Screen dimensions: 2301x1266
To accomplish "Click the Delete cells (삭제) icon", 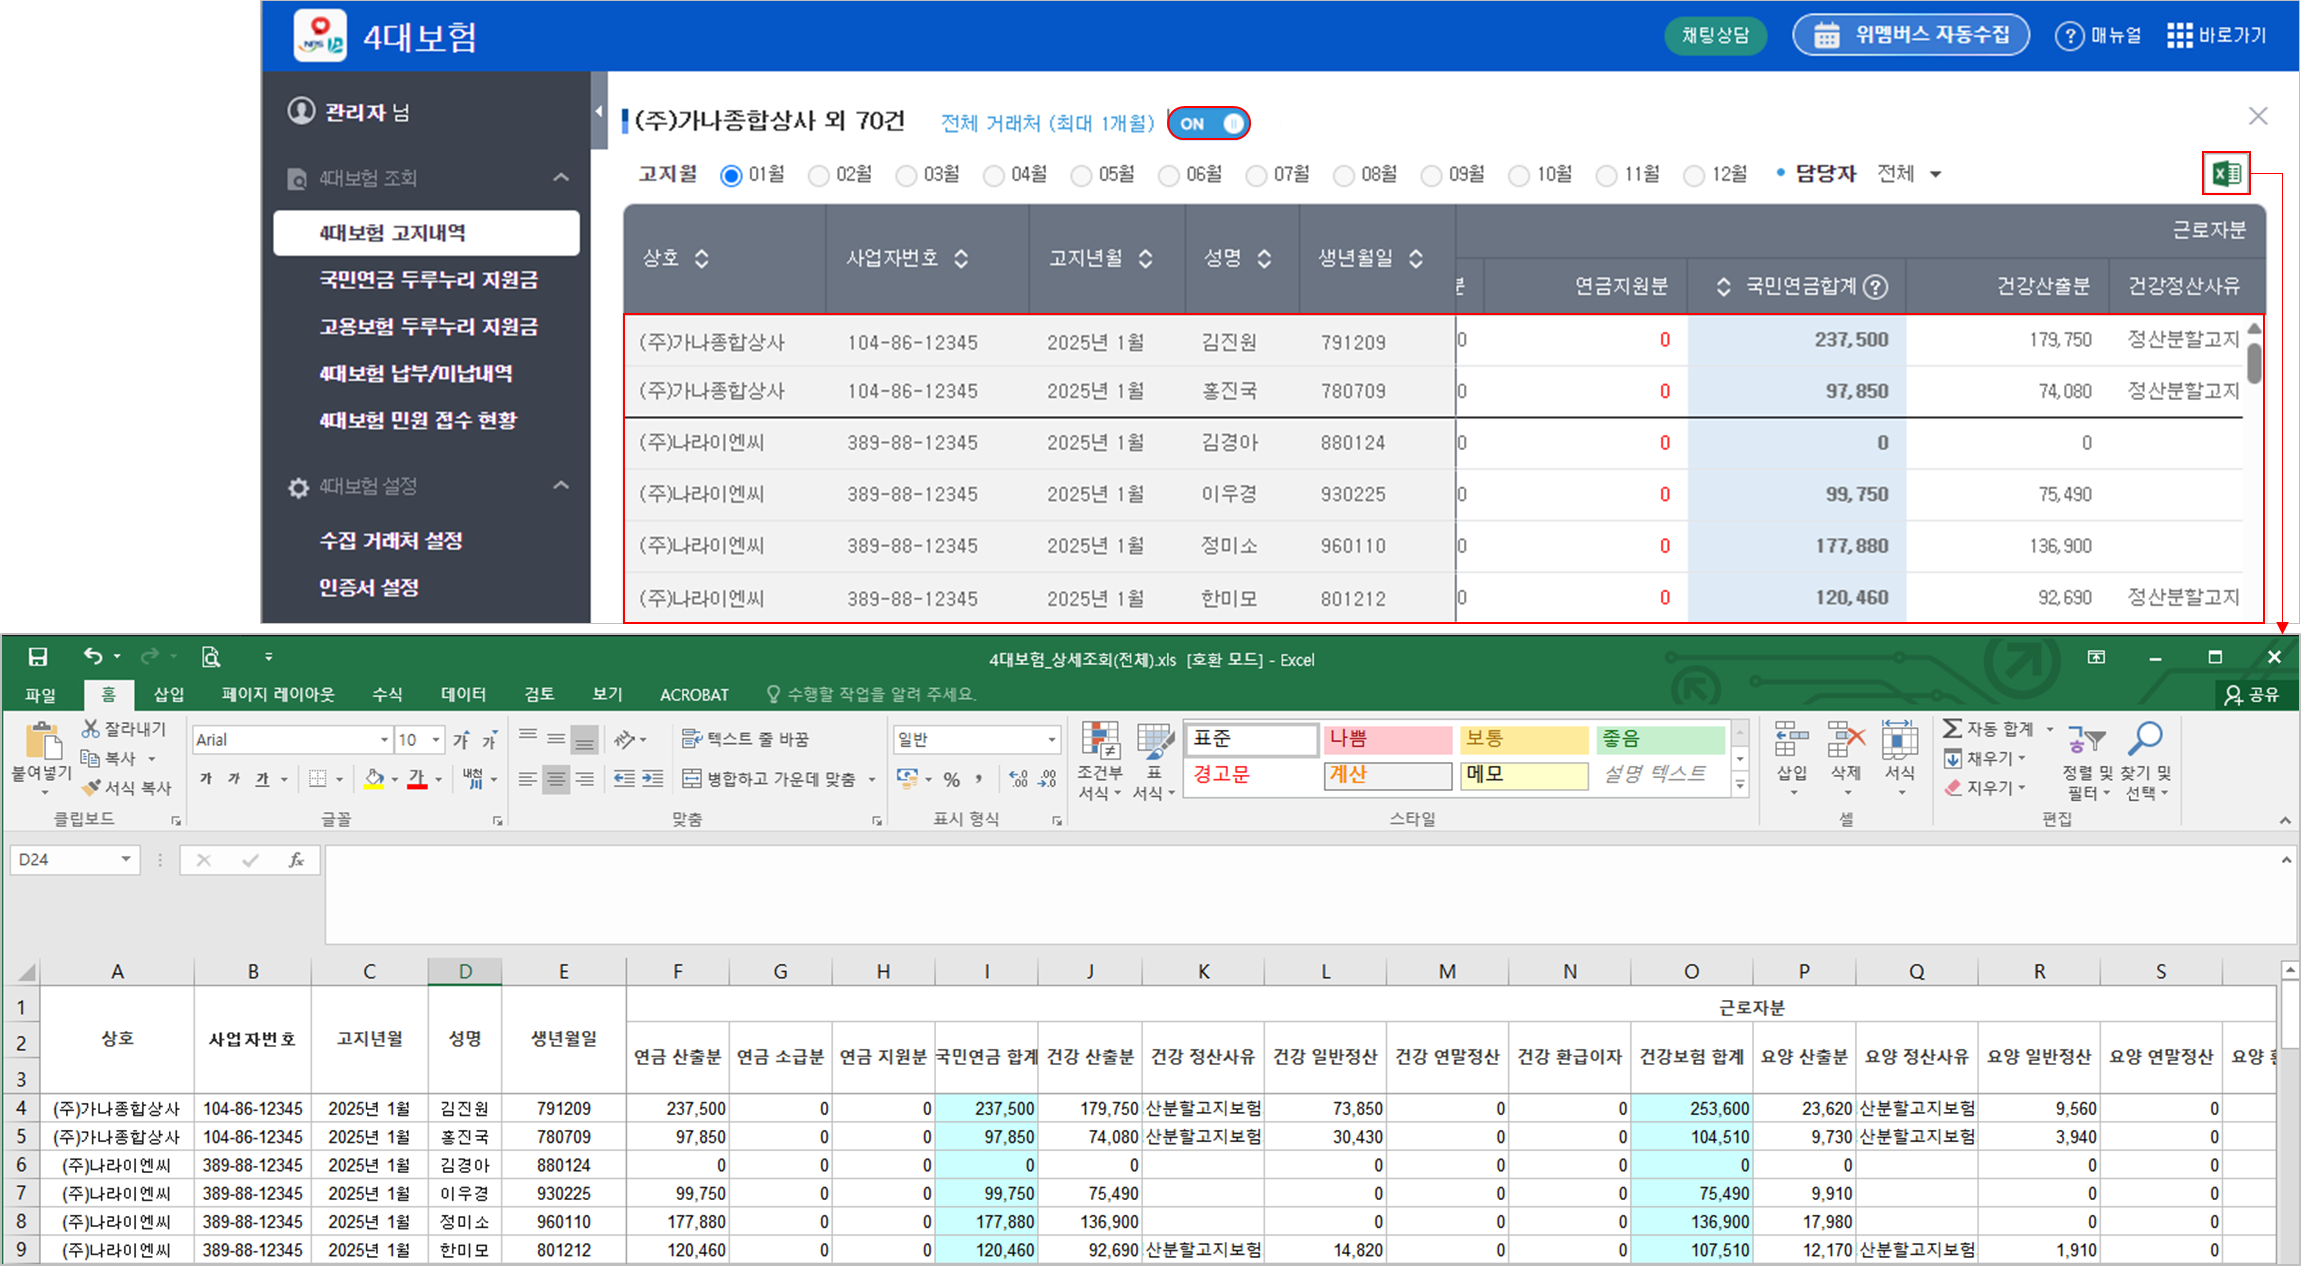I will pyautogui.click(x=1845, y=741).
